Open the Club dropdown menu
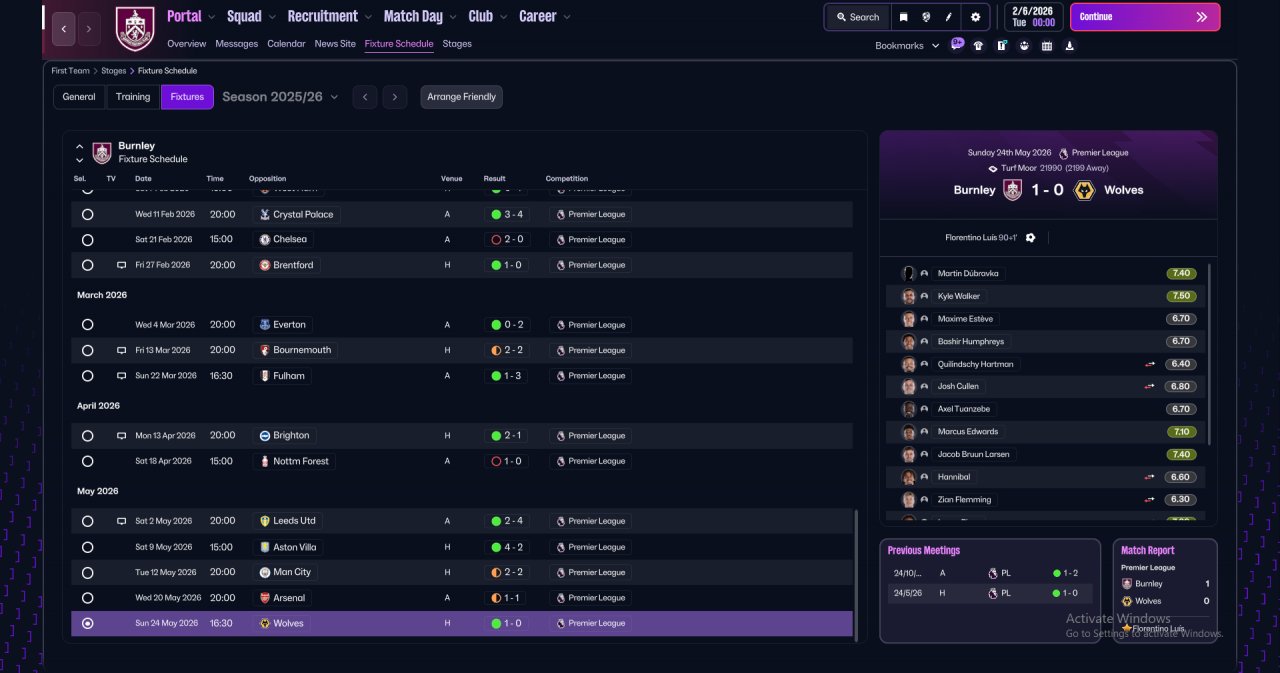1280x673 pixels. (487, 16)
